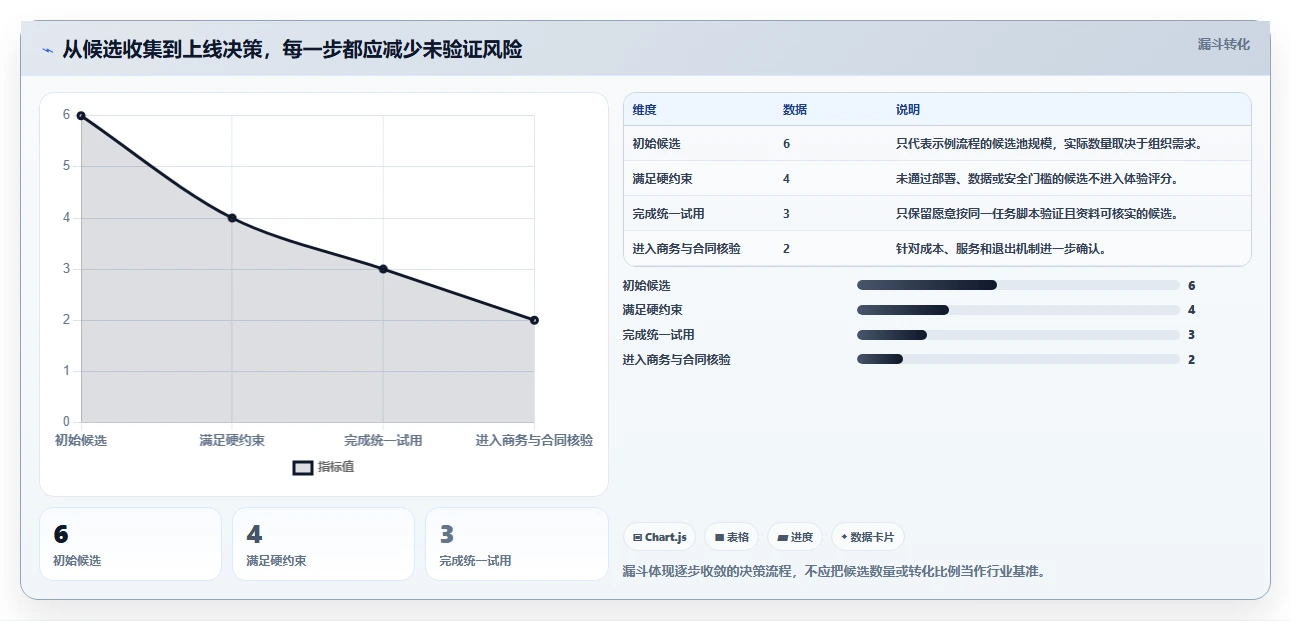Click the 进度 tag chip
The height and width of the screenshot is (621, 1291).
pos(795,537)
